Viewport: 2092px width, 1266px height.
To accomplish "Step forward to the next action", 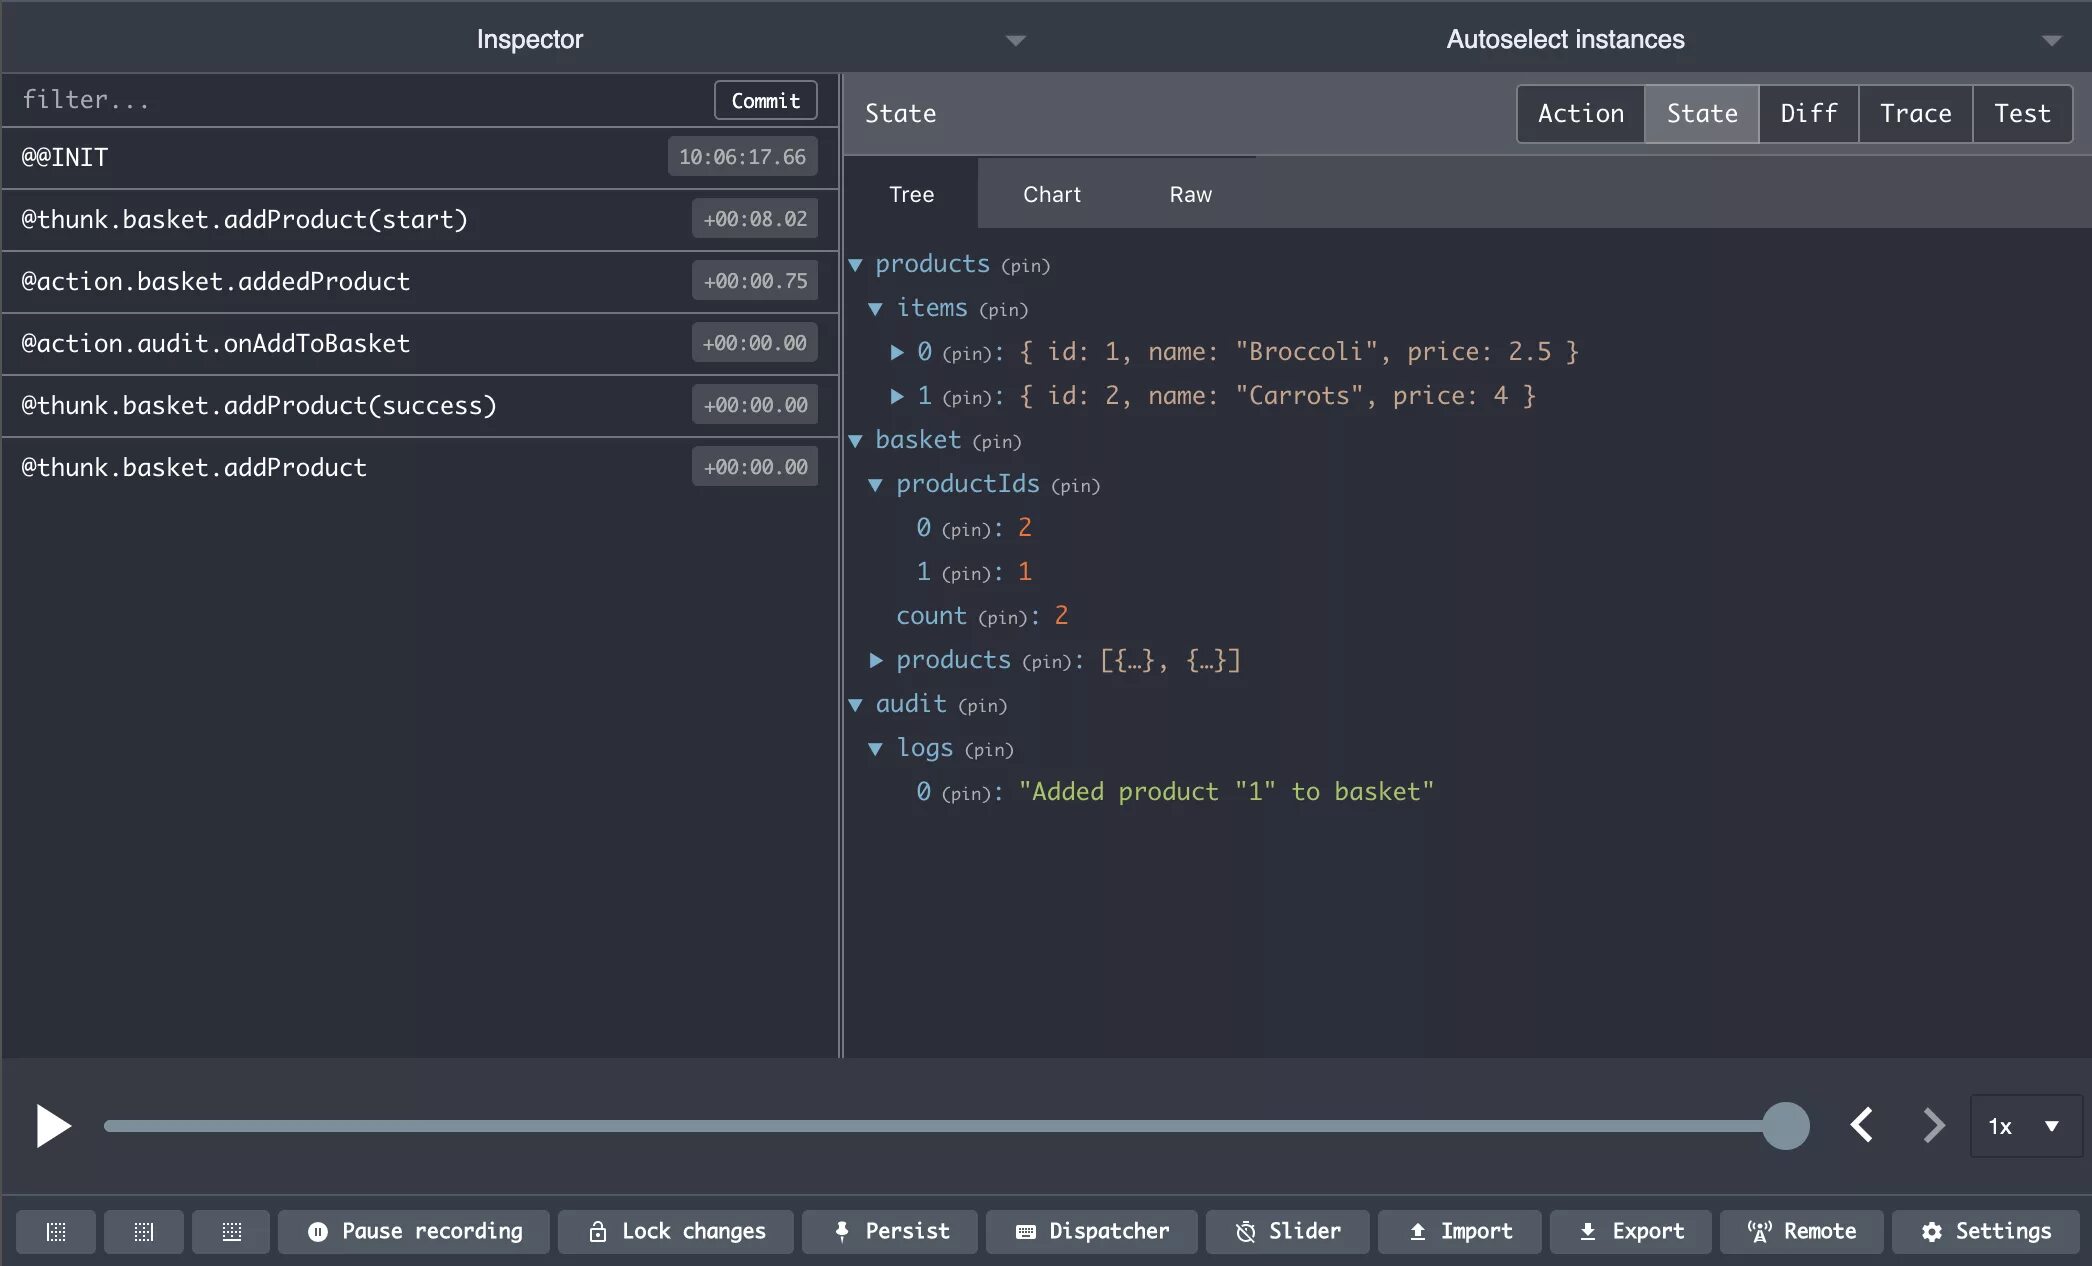I will [x=1933, y=1125].
